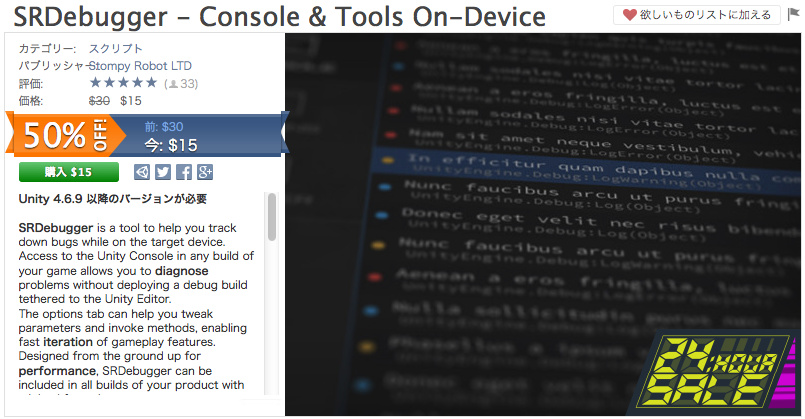Screen dimensions: 805x419
Task: Share on Google Plus icon
Action: 205,172
